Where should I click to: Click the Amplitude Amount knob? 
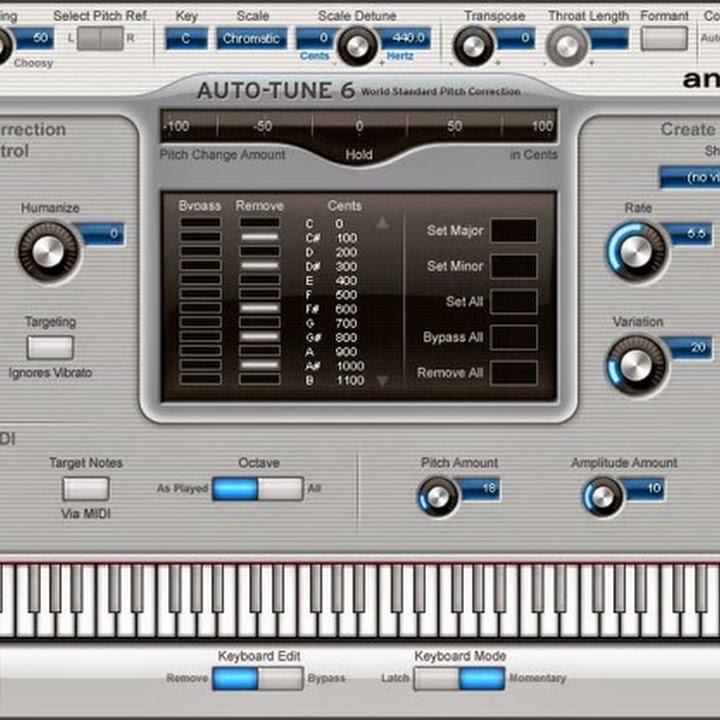(603, 497)
